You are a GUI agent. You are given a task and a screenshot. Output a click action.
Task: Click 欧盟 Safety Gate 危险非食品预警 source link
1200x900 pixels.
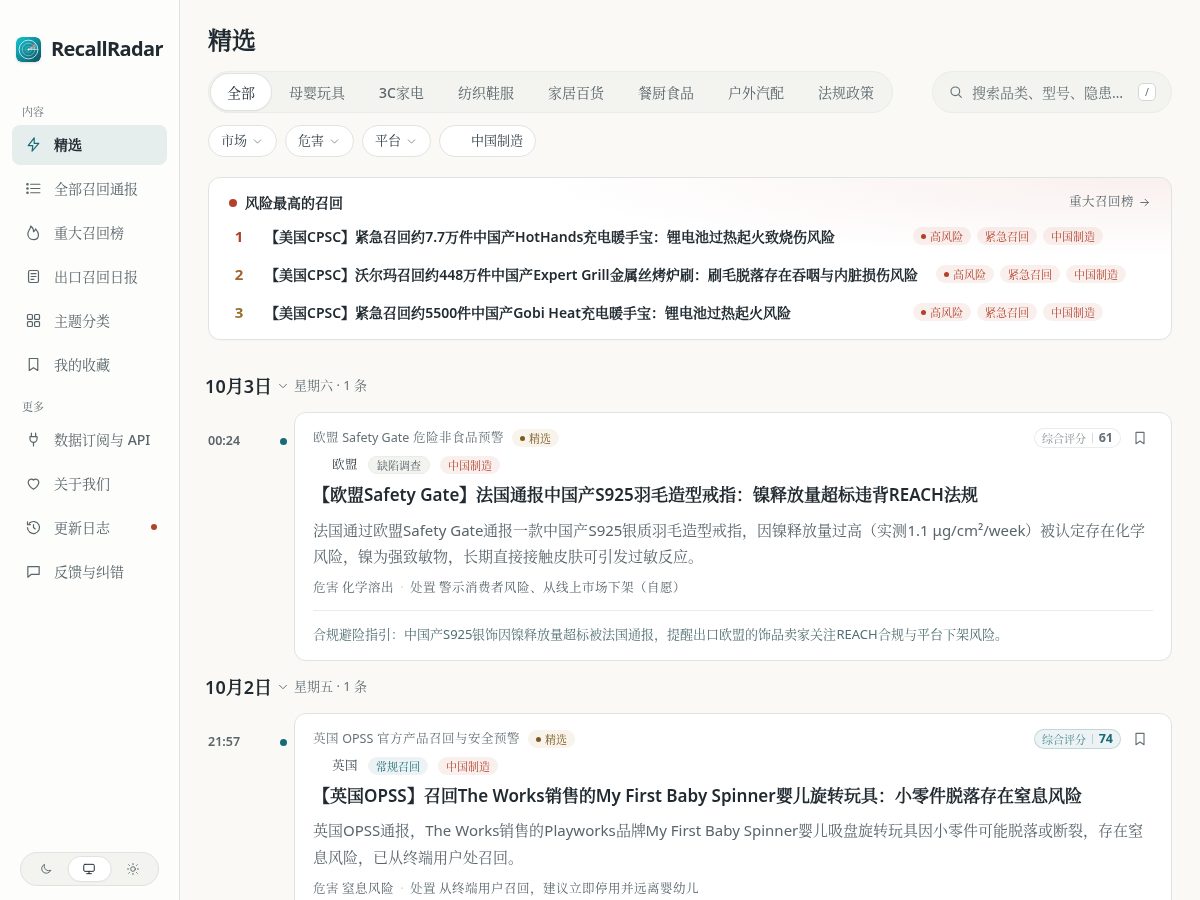point(408,438)
